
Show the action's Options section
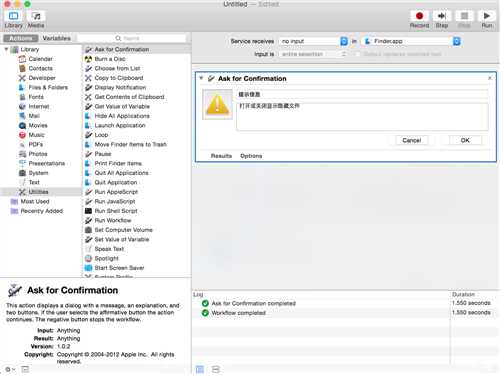251,156
